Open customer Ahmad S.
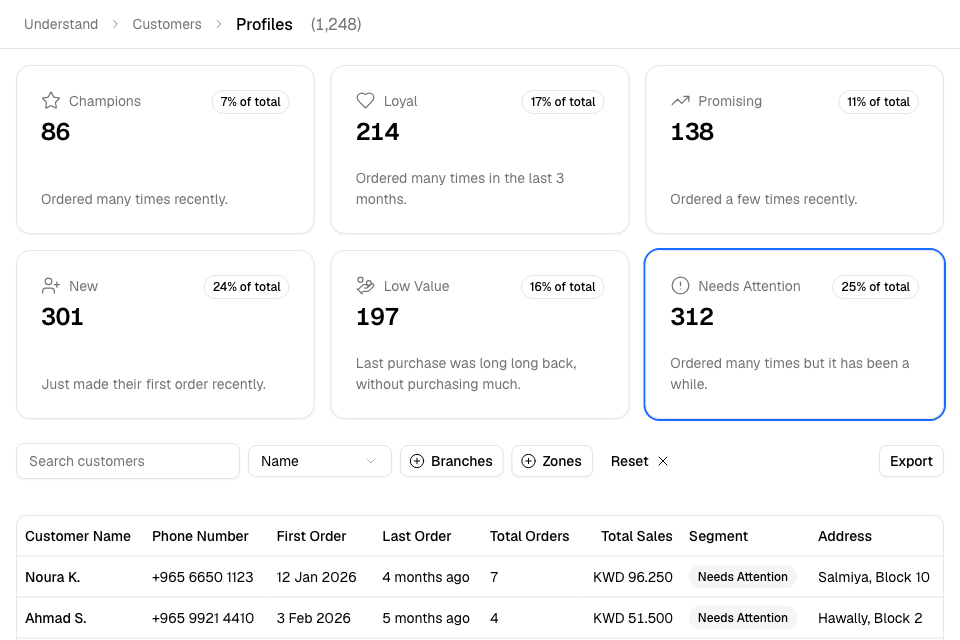 click(x=56, y=618)
